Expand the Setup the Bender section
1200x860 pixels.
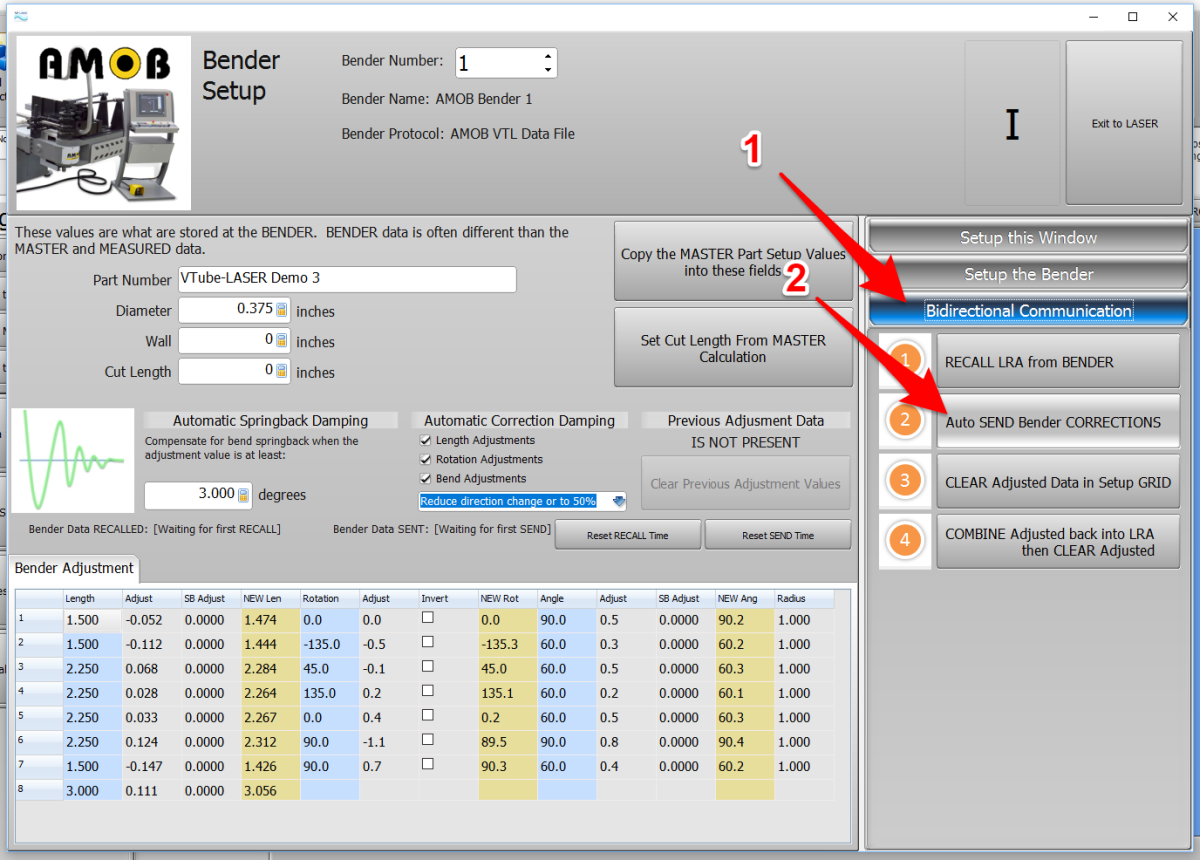(1028, 274)
